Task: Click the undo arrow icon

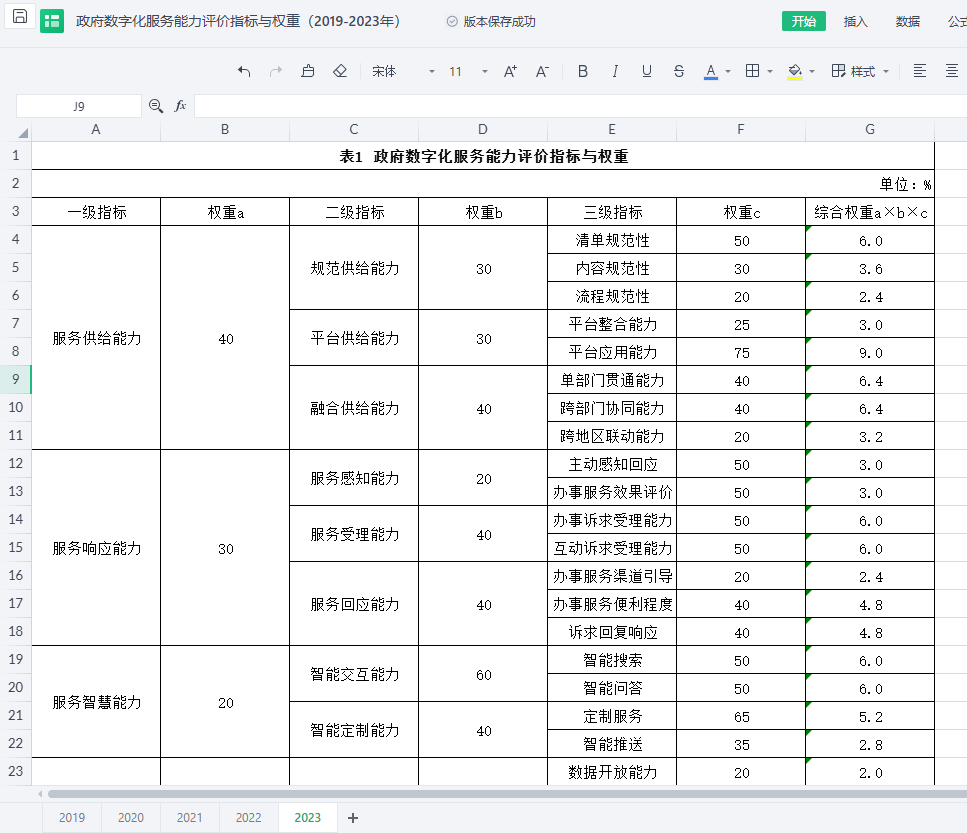Action: tap(244, 71)
